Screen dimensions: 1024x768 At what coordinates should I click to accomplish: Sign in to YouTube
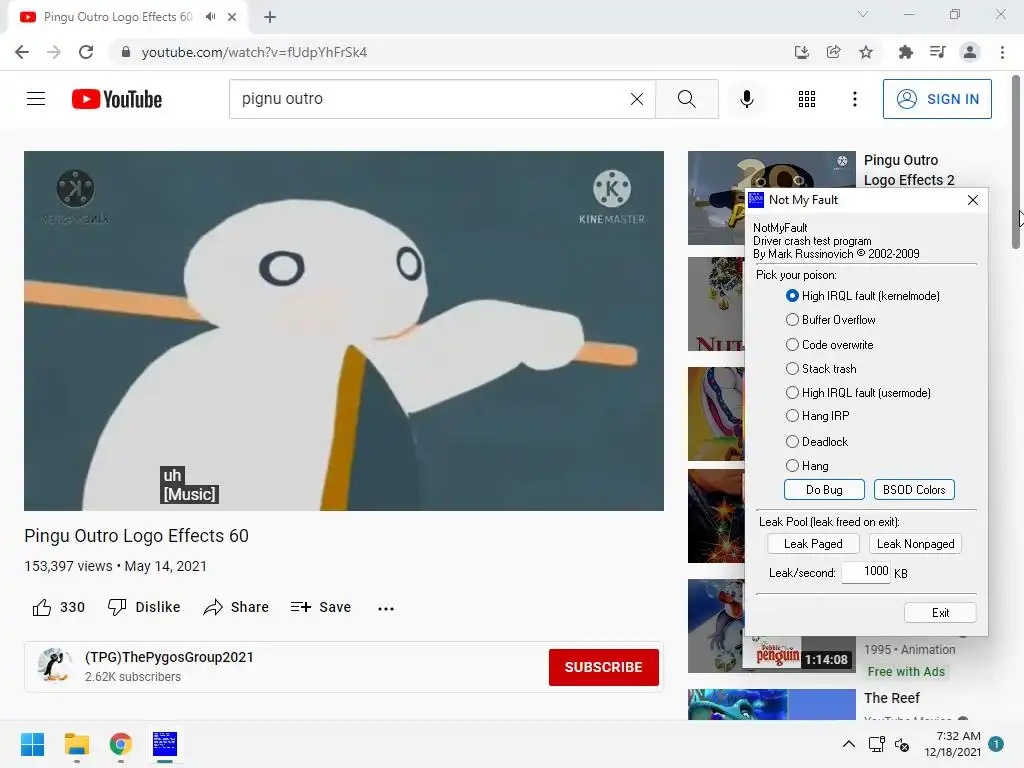pyautogui.click(x=937, y=99)
